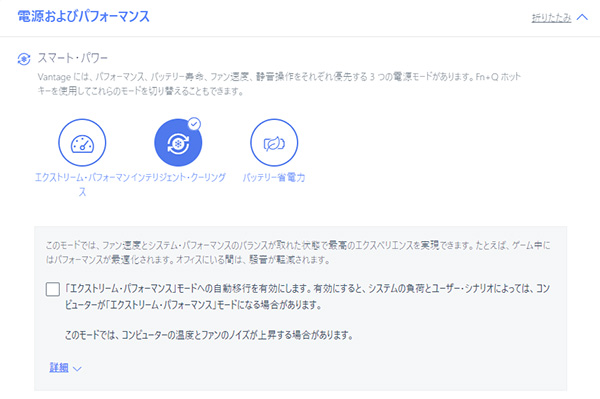The width and height of the screenshot is (600, 399).
Task: Click the インテリジェント・クーリング label
Action: coord(178,178)
